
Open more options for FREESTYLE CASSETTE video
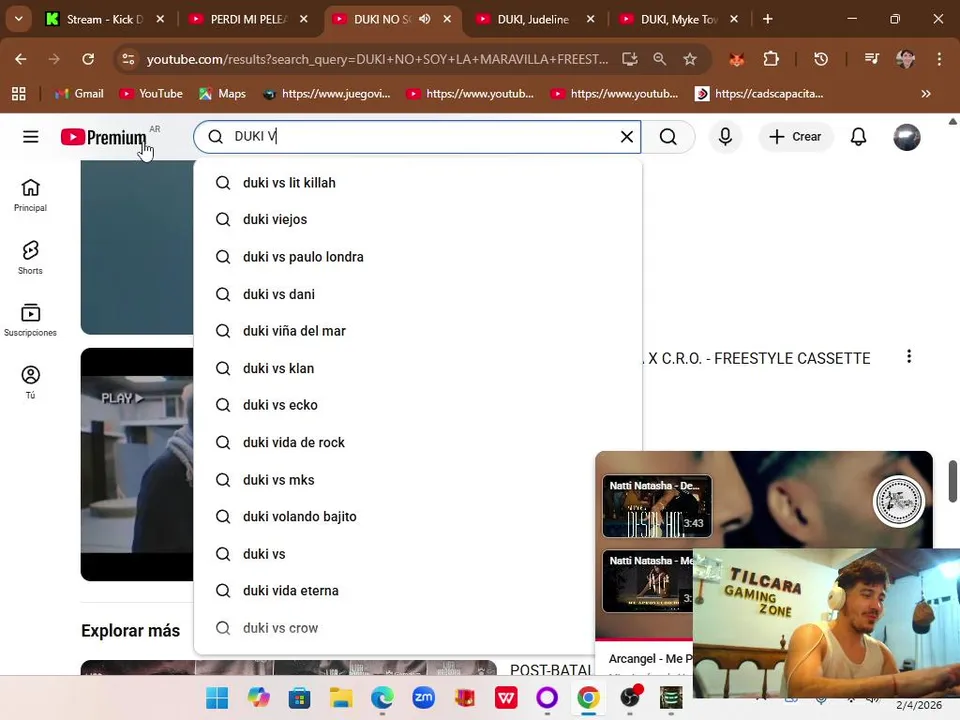point(909,356)
